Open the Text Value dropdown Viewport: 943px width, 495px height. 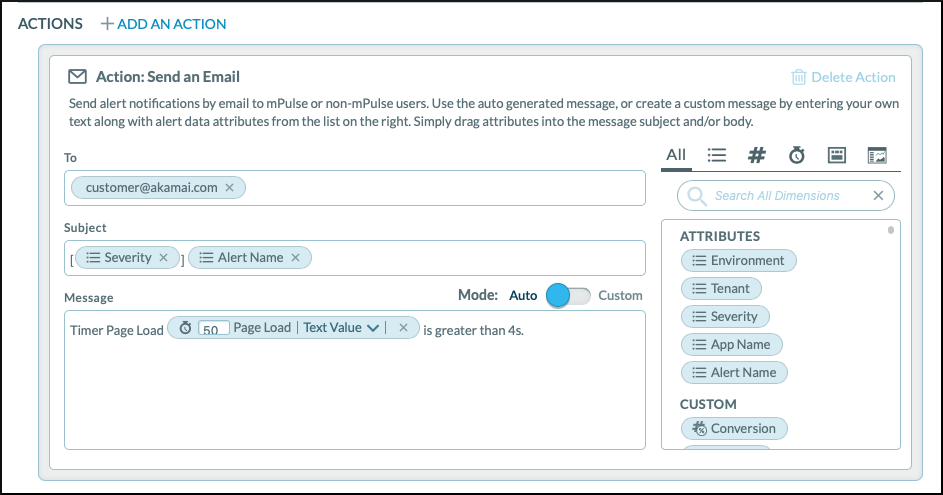coord(372,328)
